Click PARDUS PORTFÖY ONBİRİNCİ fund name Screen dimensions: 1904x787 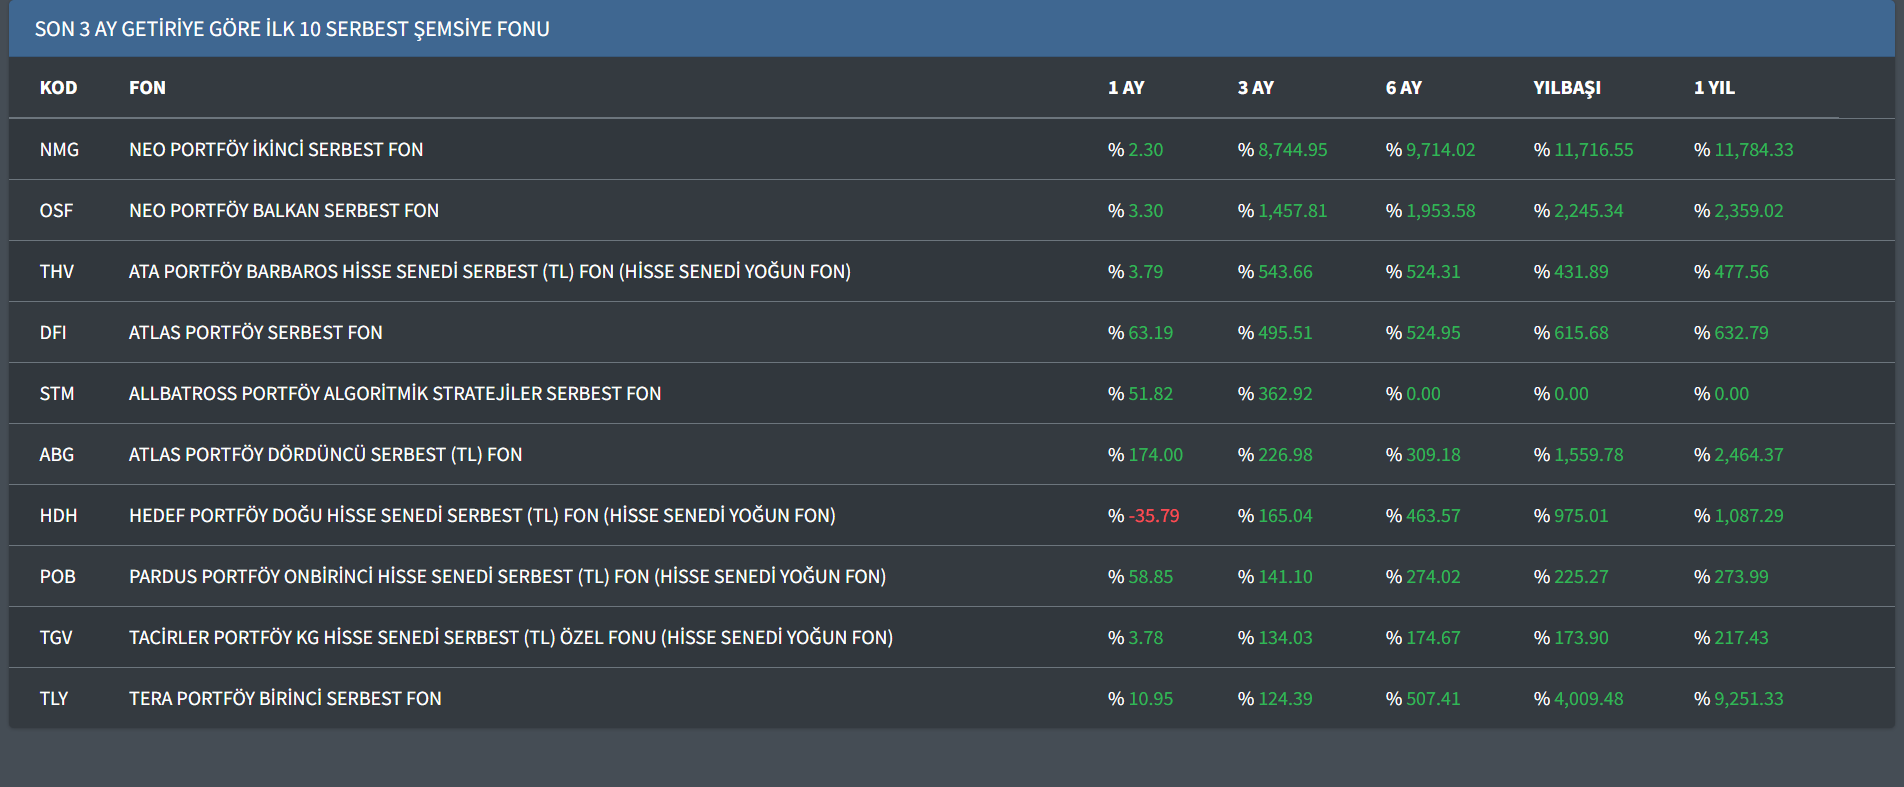[x=507, y=577]
